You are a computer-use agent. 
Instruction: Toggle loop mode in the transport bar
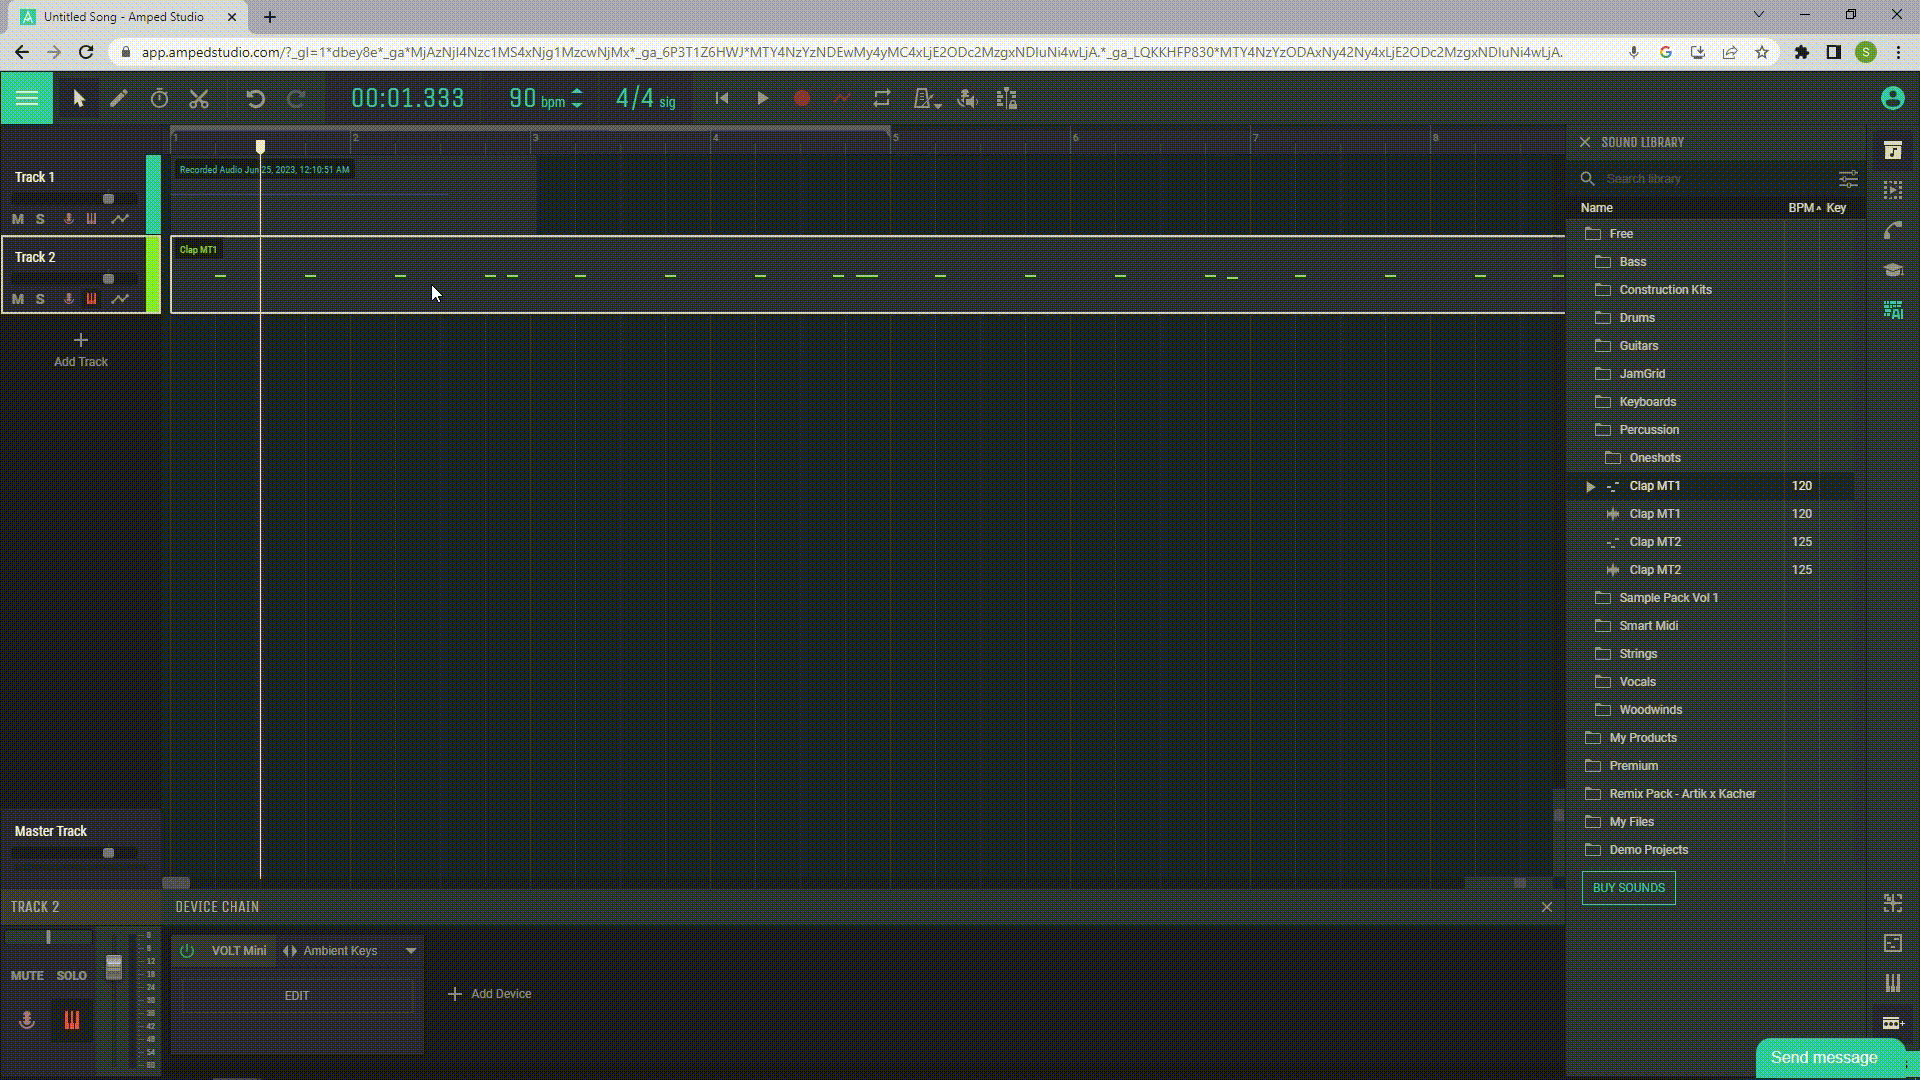[882, 98]
